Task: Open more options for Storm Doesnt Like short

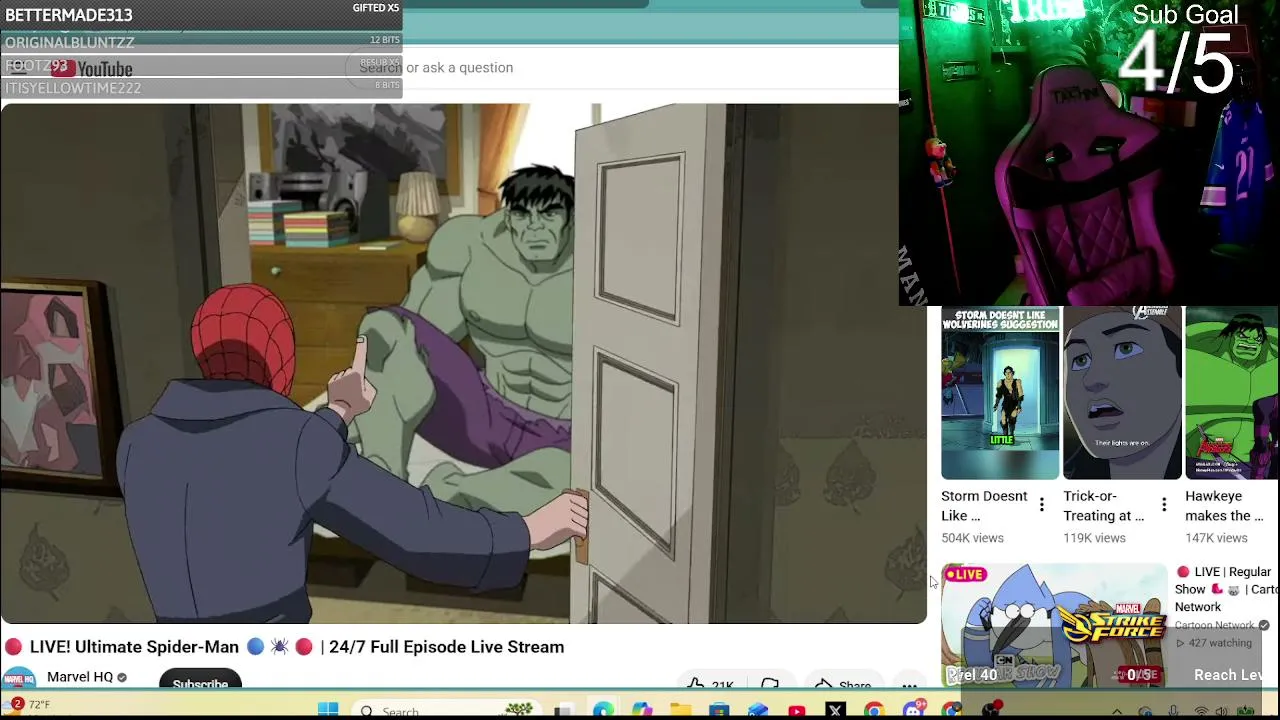Action: point(1041,505)
